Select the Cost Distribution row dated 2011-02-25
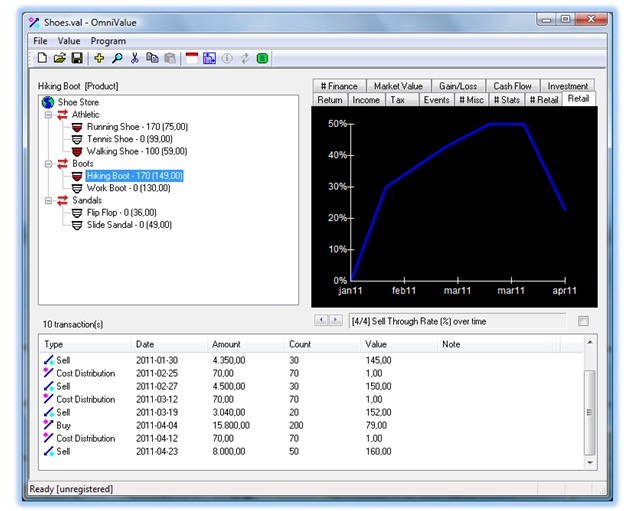The image size is (628, 511). tap(311, 373)
